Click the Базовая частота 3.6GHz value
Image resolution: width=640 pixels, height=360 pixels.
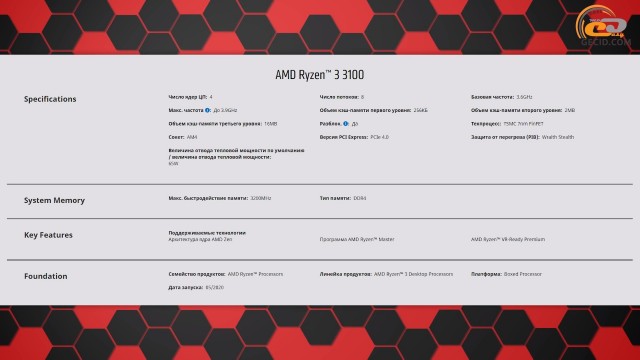(x=524, y=97)
